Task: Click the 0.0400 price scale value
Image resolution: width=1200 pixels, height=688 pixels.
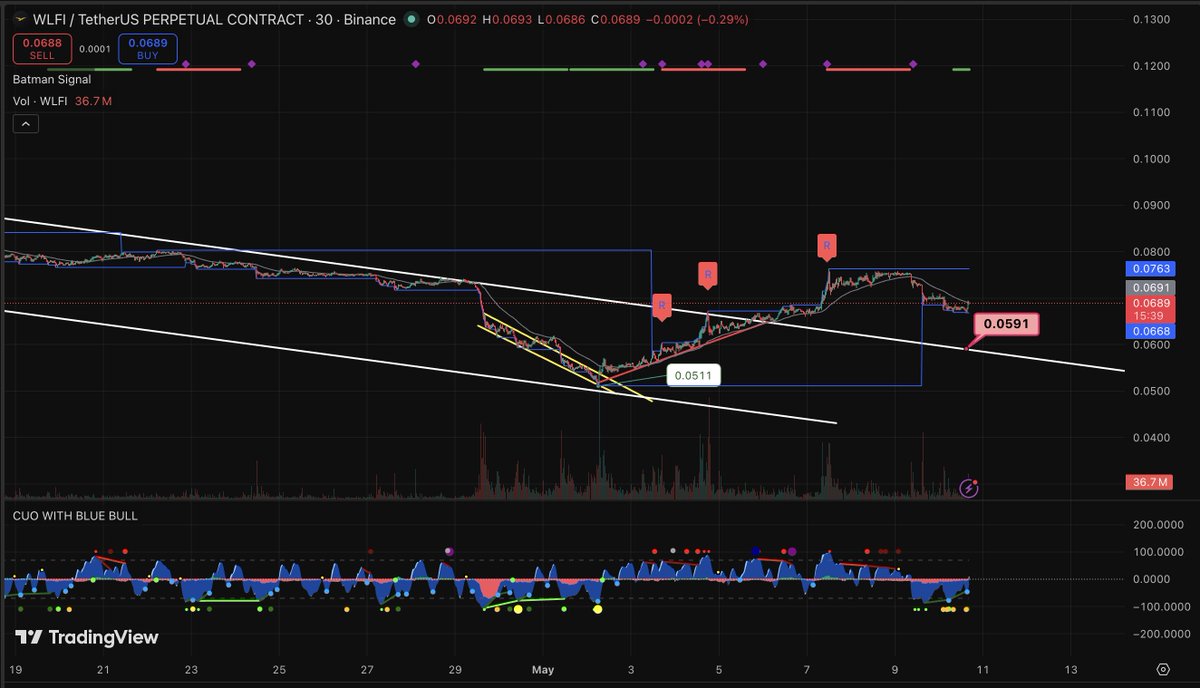Action: [x=1153, y=437]
